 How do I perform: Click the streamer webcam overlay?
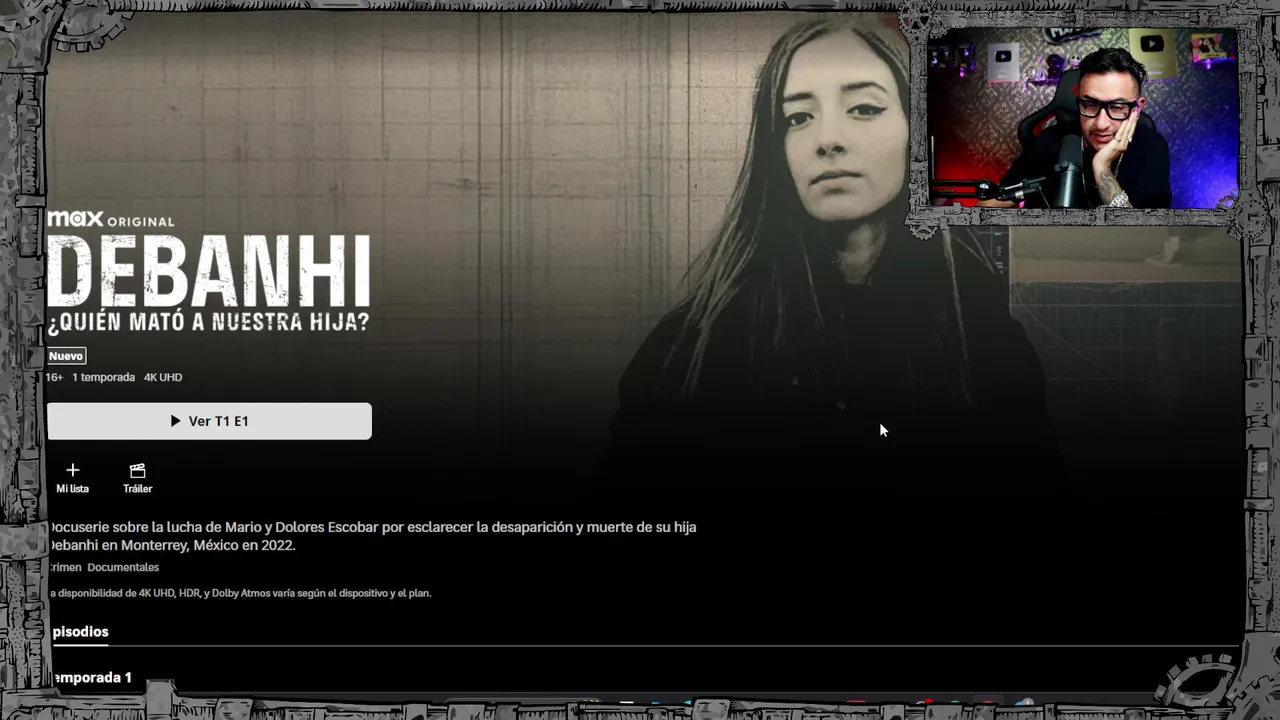click(x=1083, y=117)
